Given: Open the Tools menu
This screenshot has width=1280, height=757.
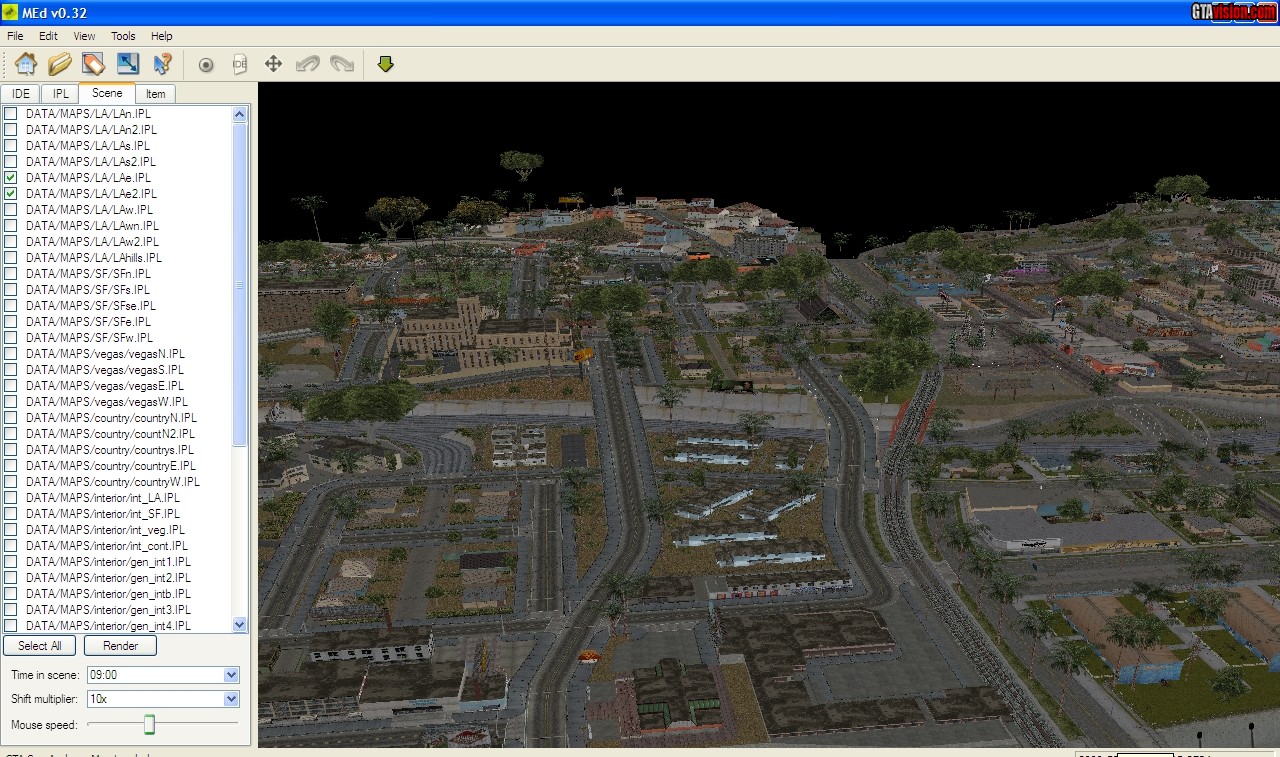Looking at the screenshot, I should pos(123,36).
